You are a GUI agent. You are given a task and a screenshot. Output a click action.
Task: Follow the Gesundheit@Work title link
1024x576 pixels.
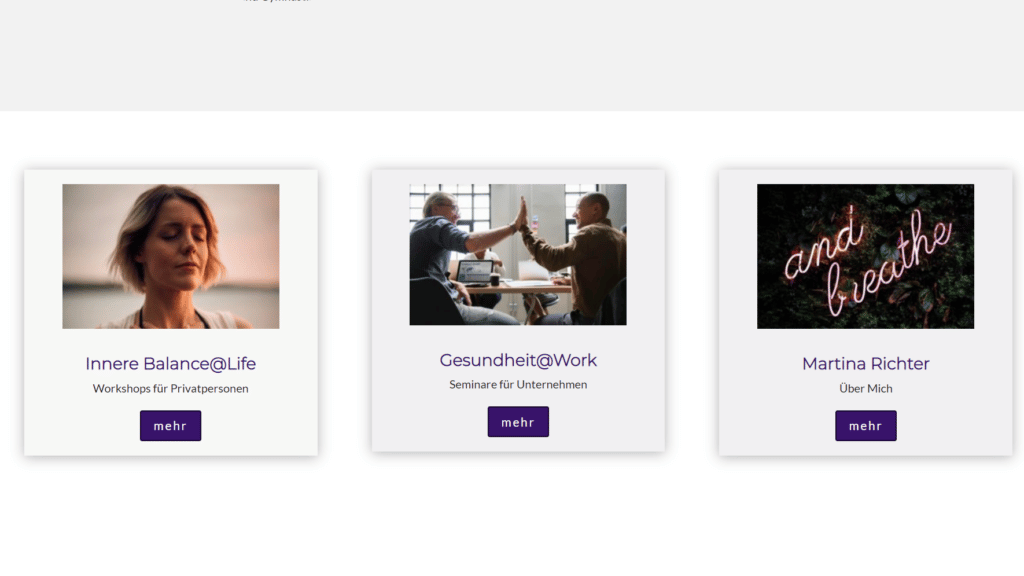518,360
